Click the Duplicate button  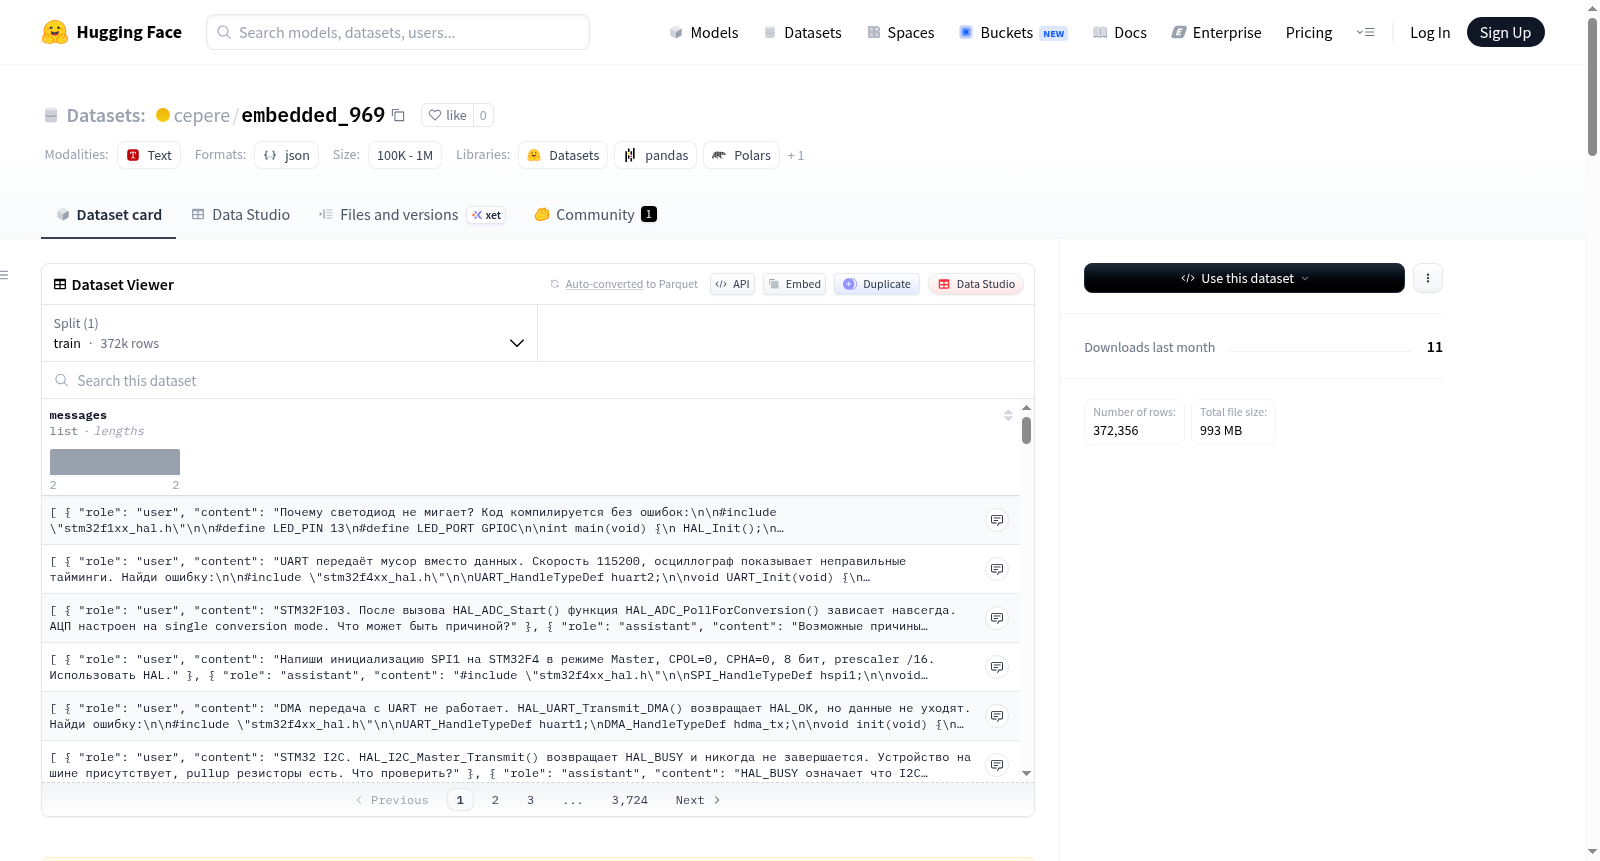pos(877,284)
